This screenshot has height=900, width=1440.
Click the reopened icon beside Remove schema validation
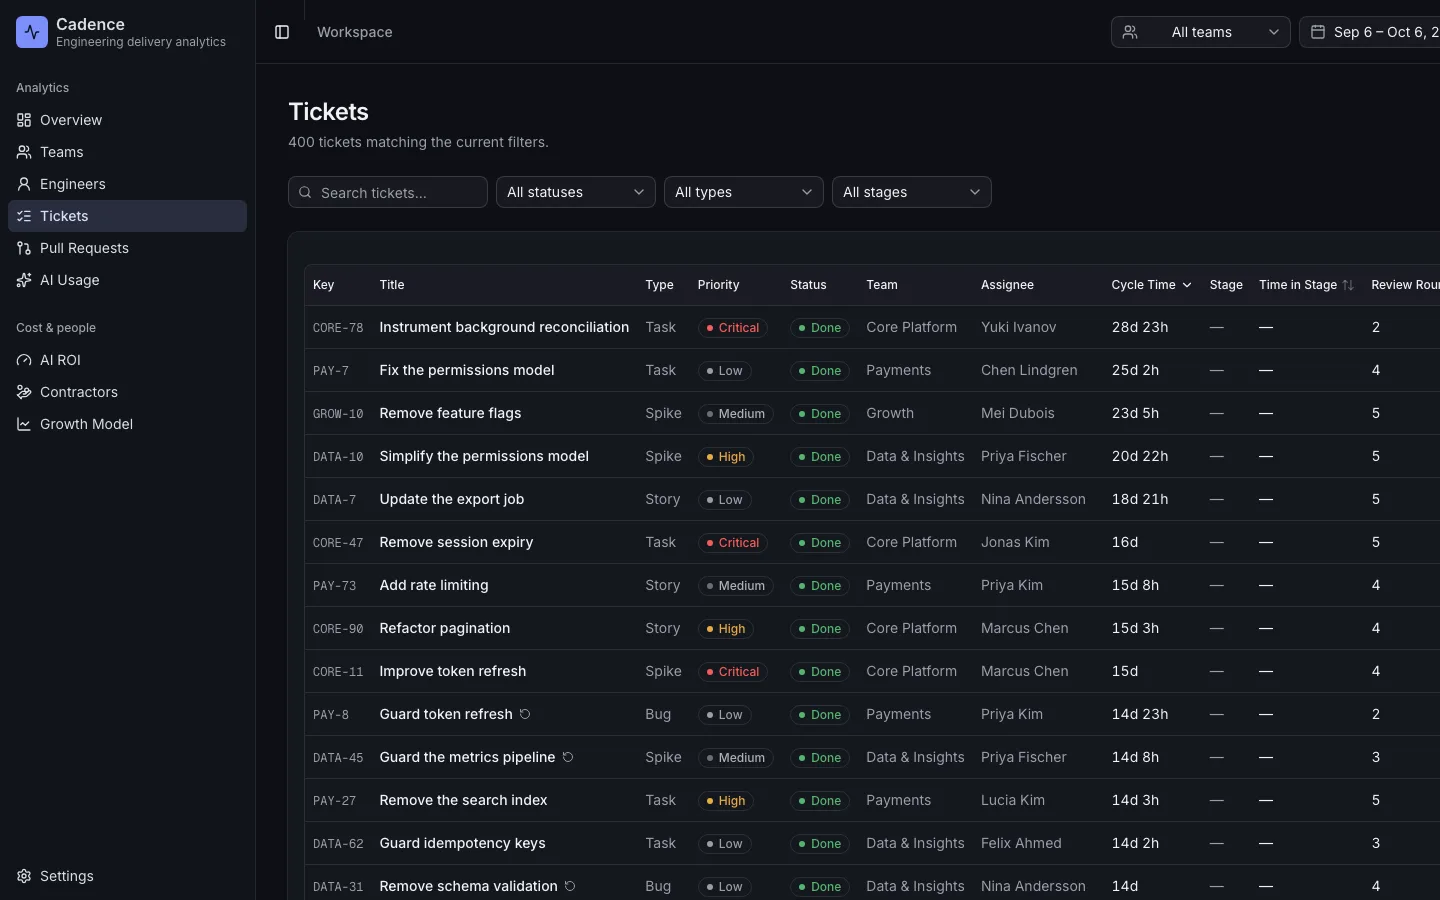(570, 886)
